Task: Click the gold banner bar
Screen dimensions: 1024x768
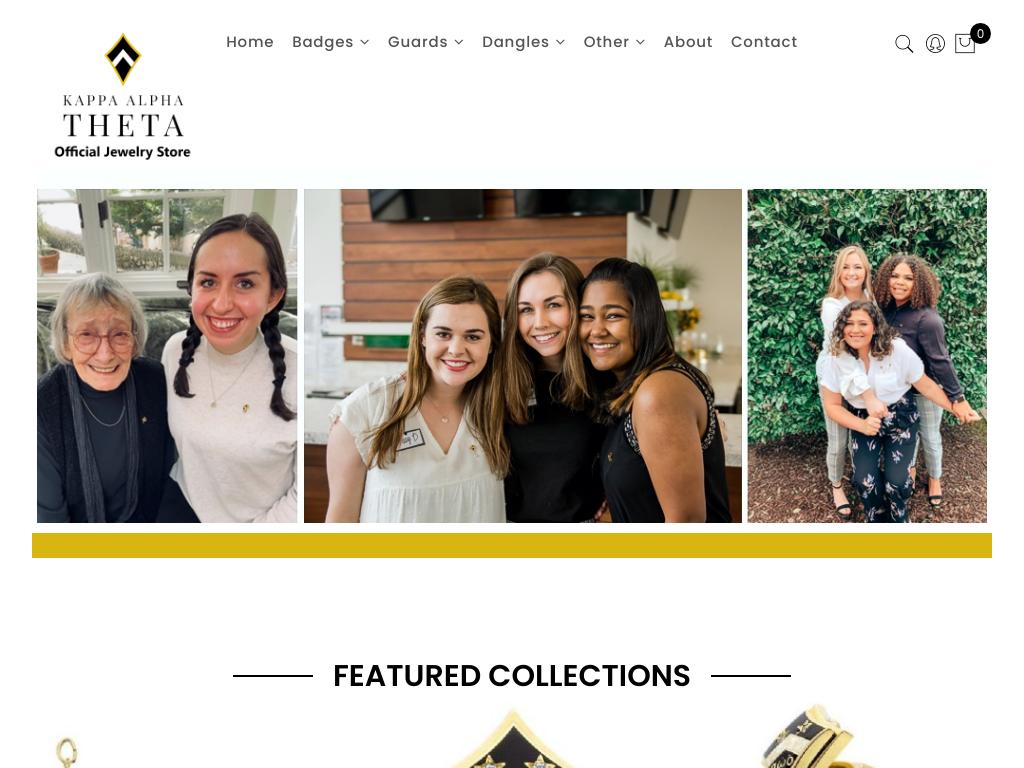Action: 512,545
